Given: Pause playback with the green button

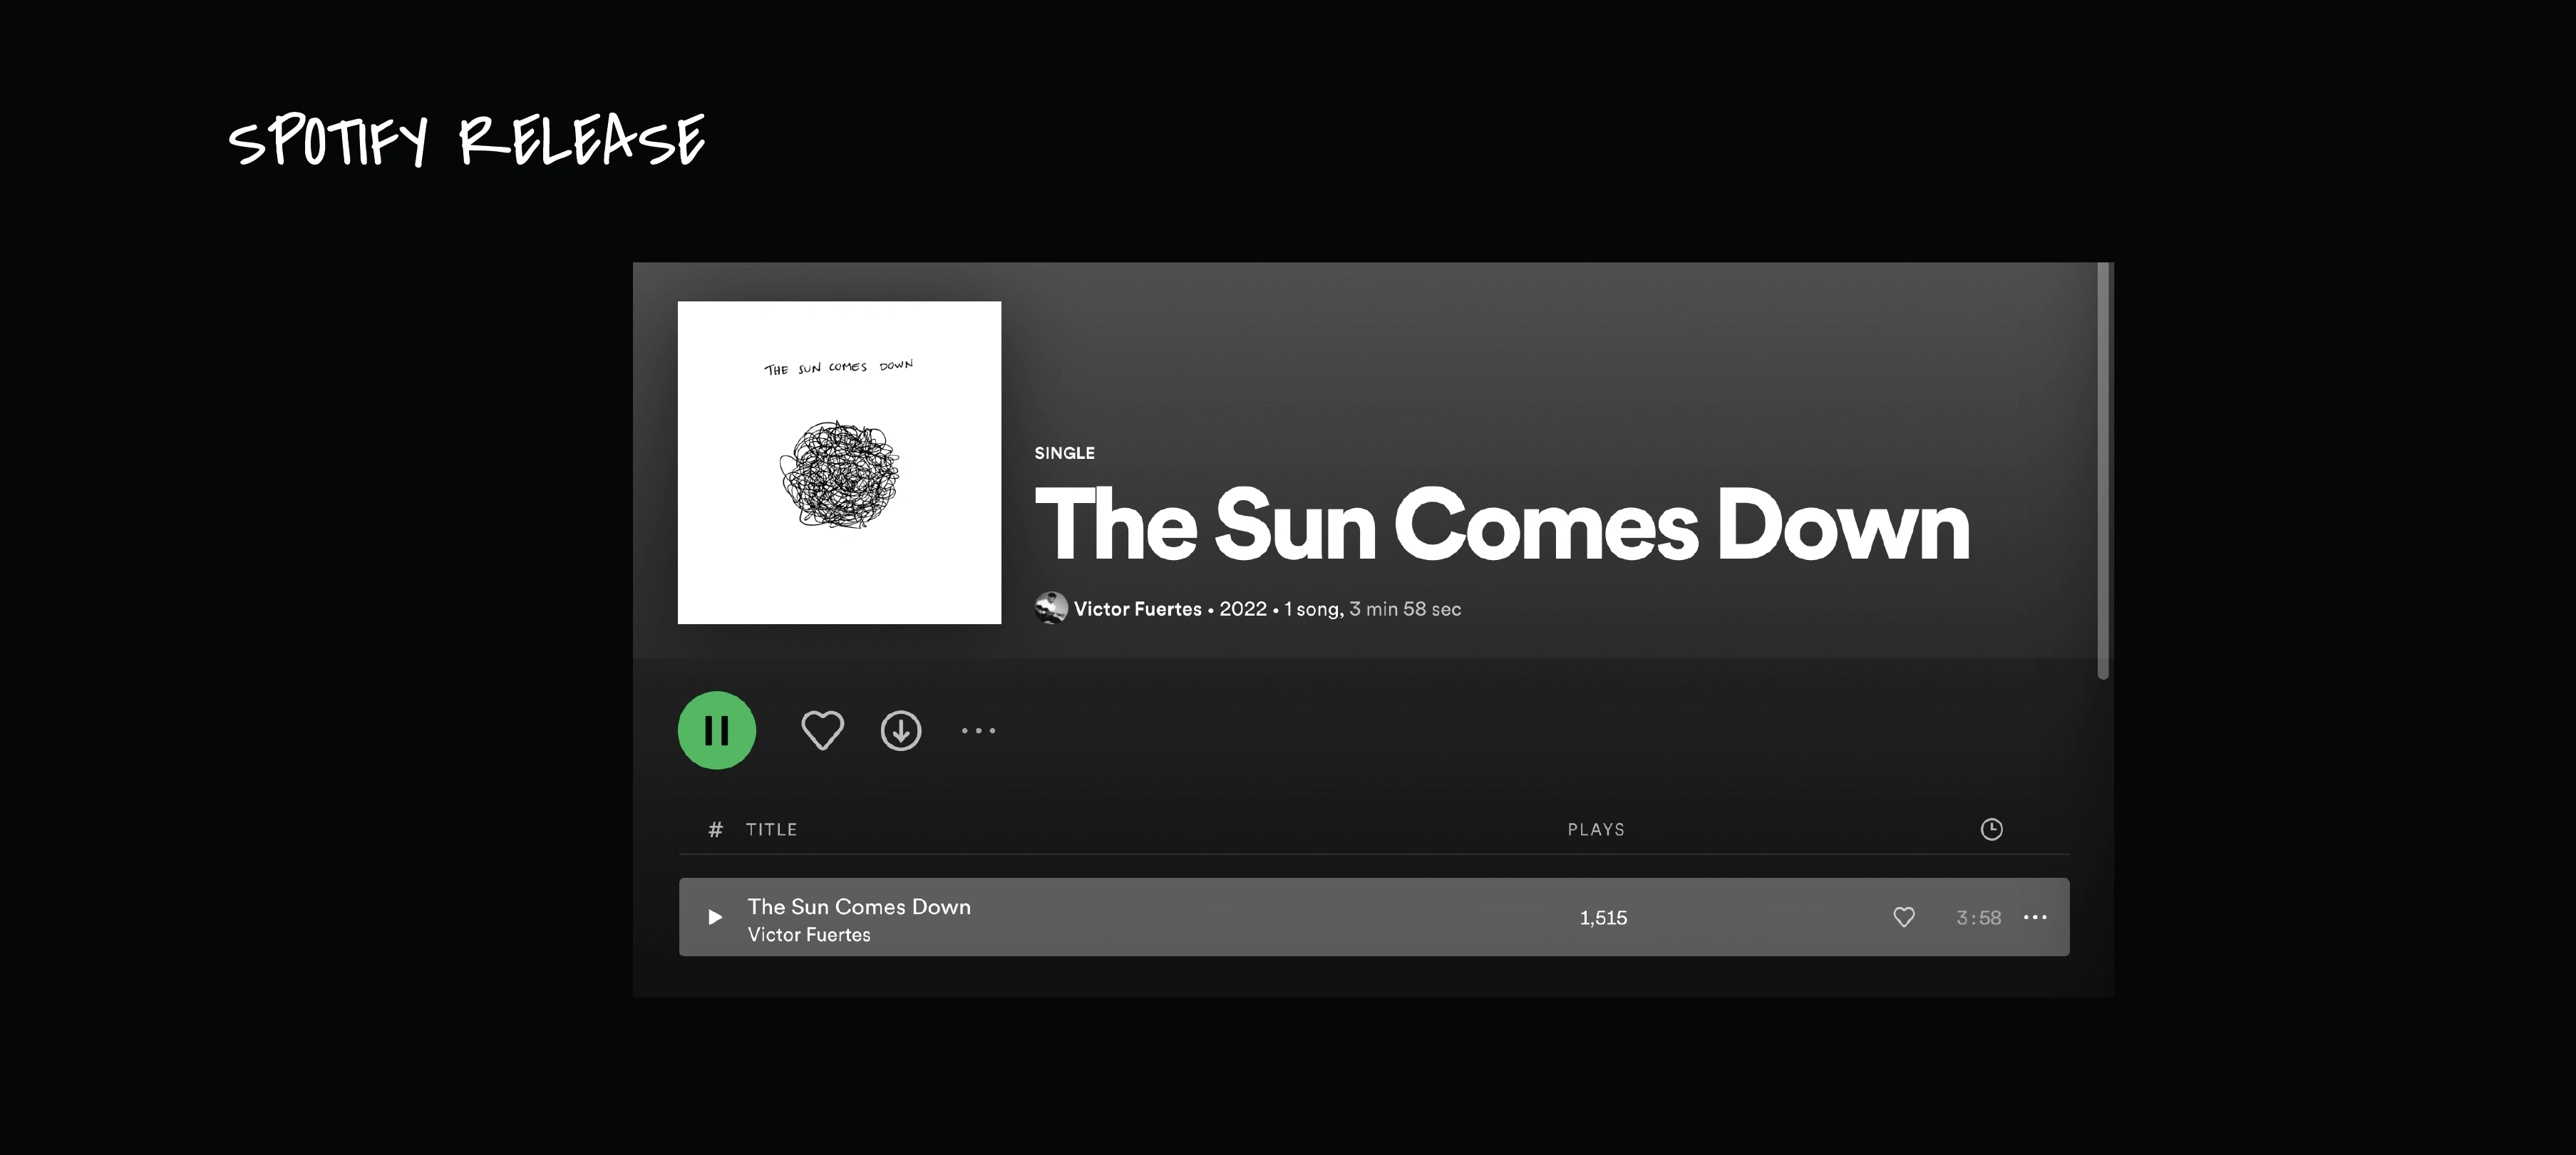Looking at the screenshot, I should [716, 730].
